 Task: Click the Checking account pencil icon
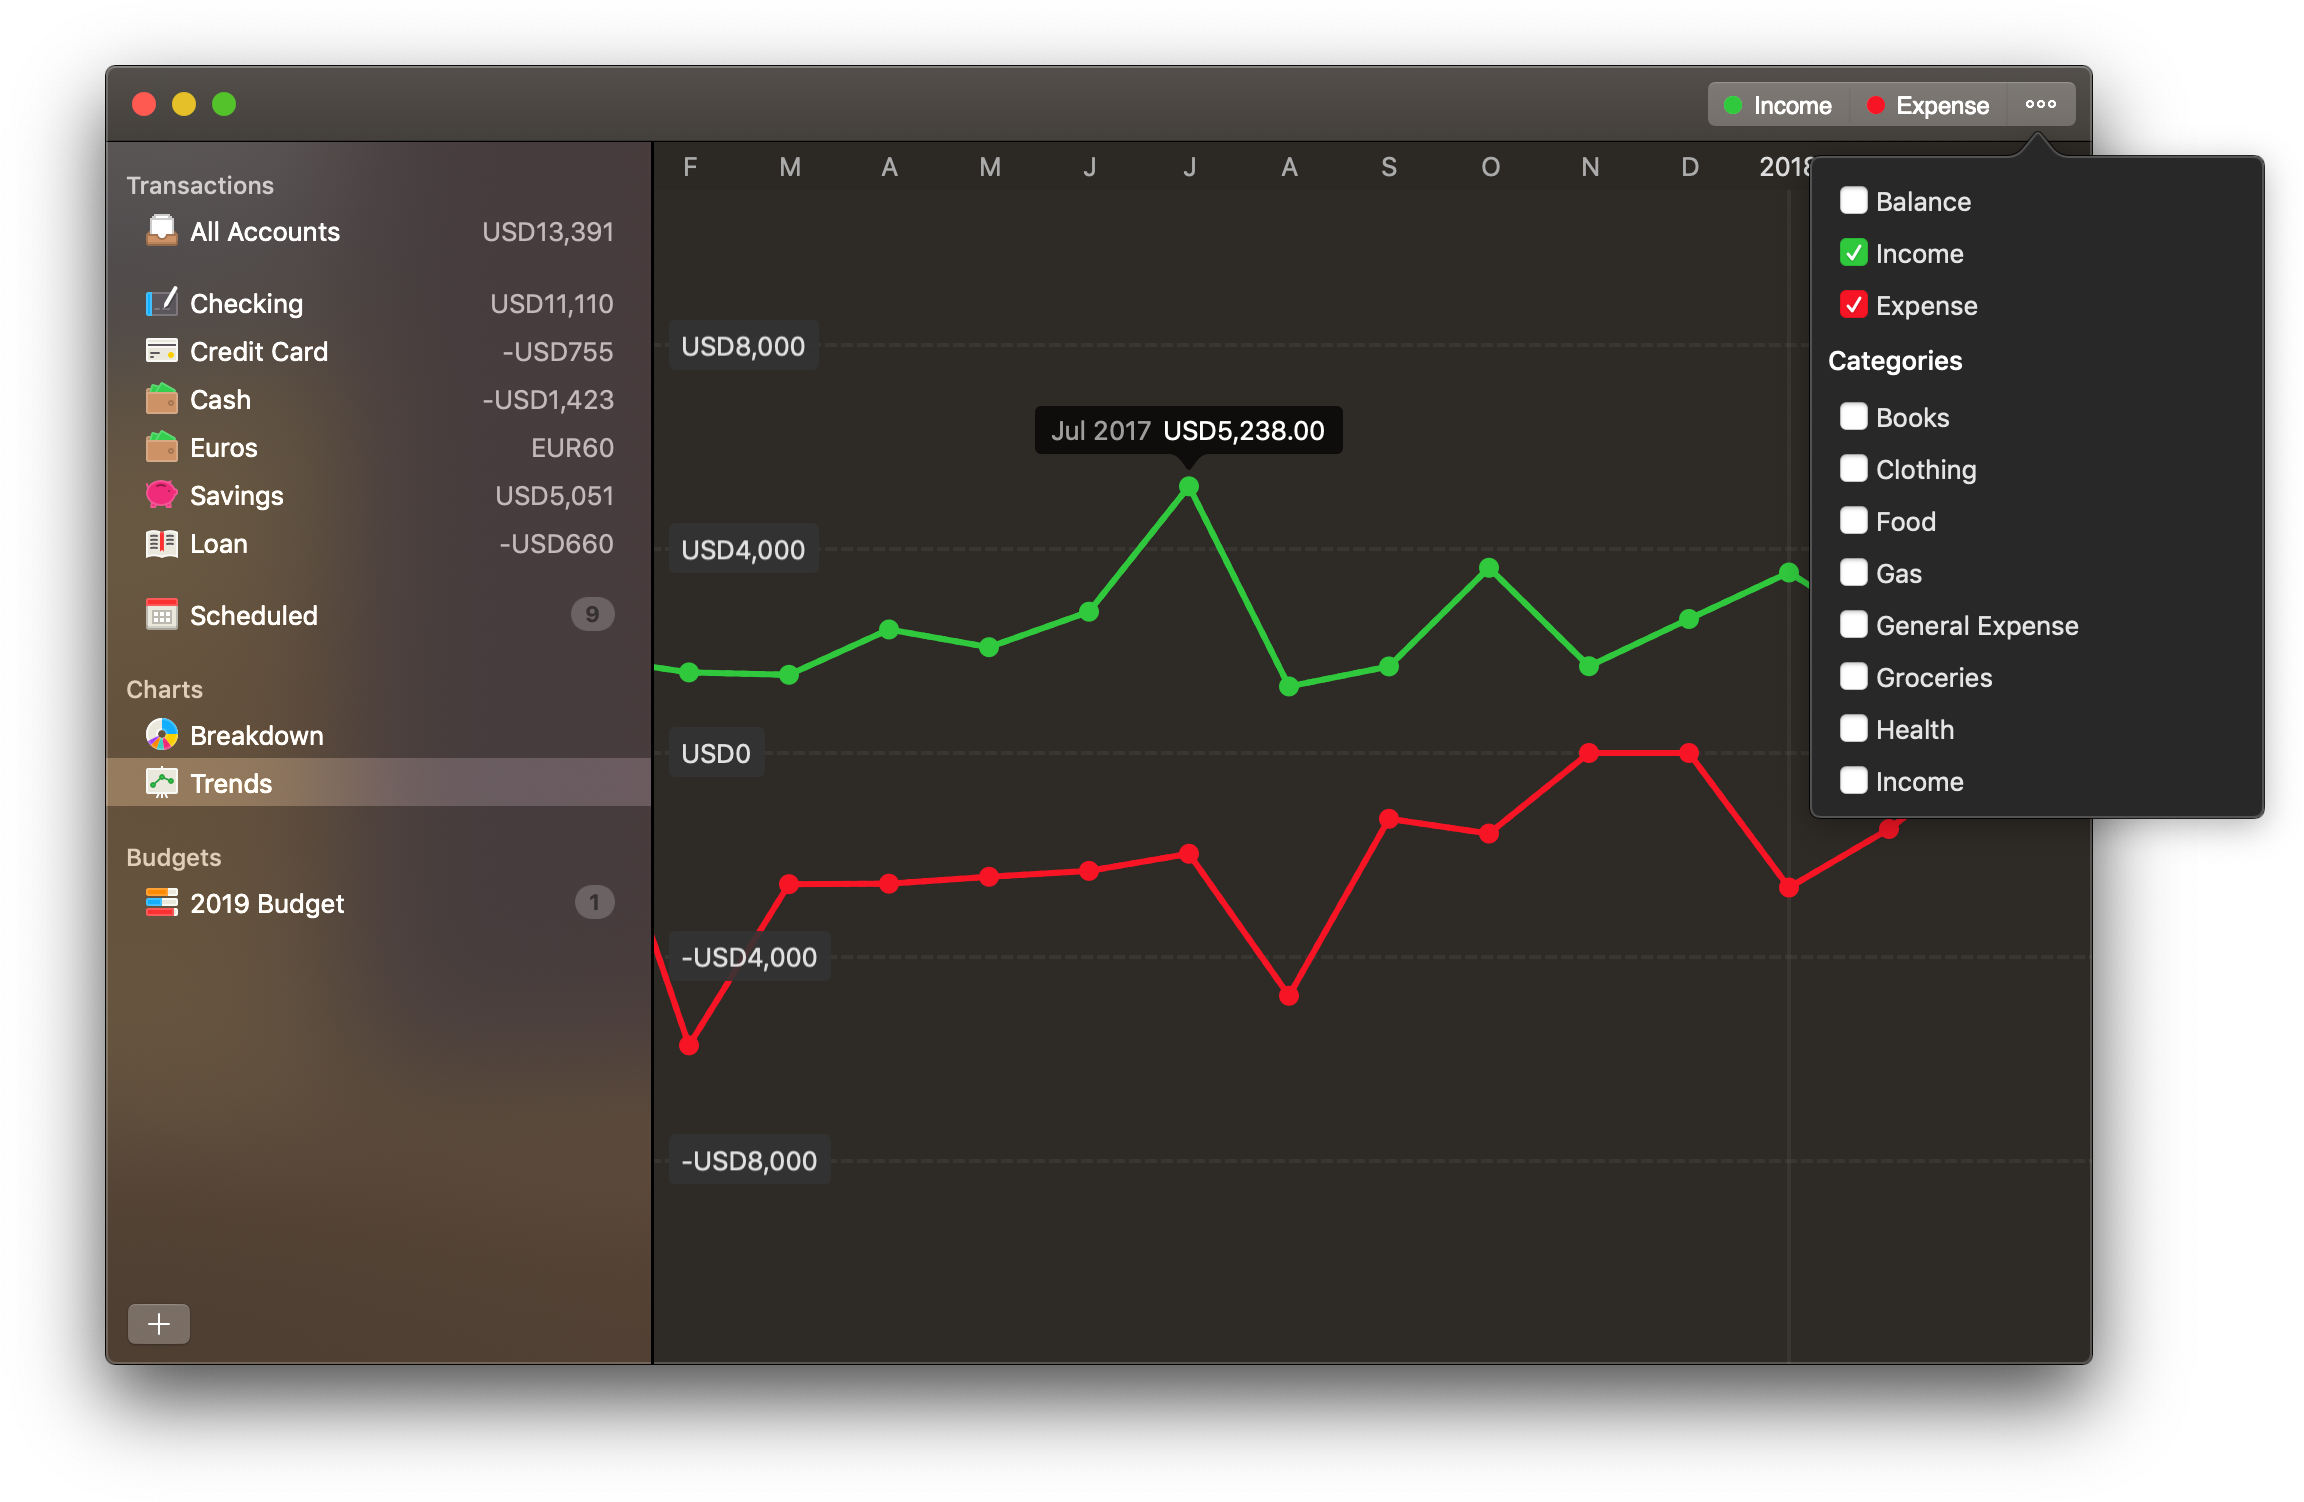click(161, 302)
